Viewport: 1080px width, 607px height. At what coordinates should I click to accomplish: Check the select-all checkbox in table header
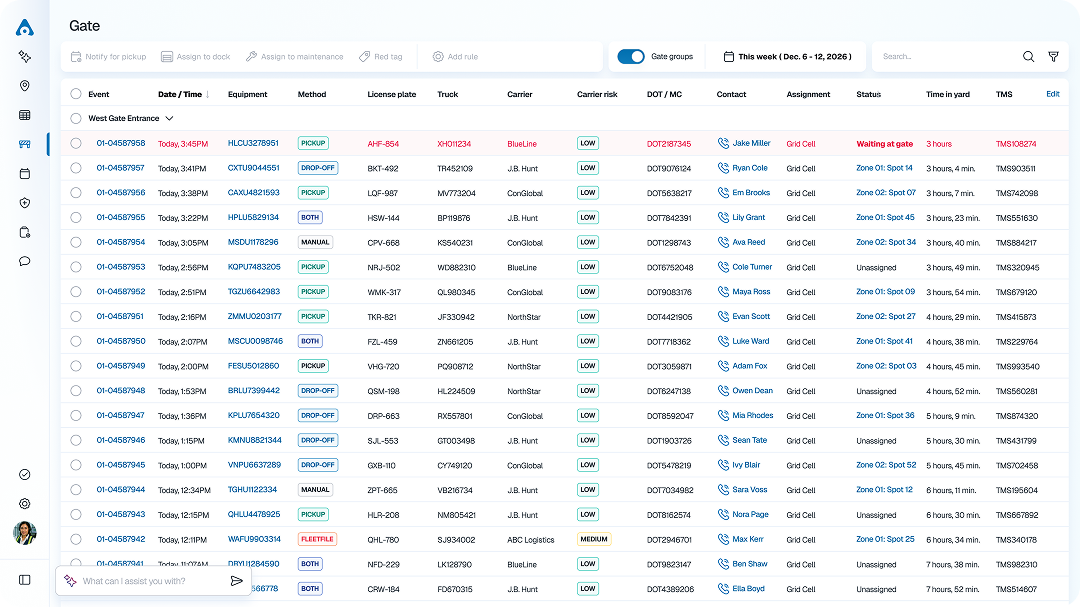76,94
